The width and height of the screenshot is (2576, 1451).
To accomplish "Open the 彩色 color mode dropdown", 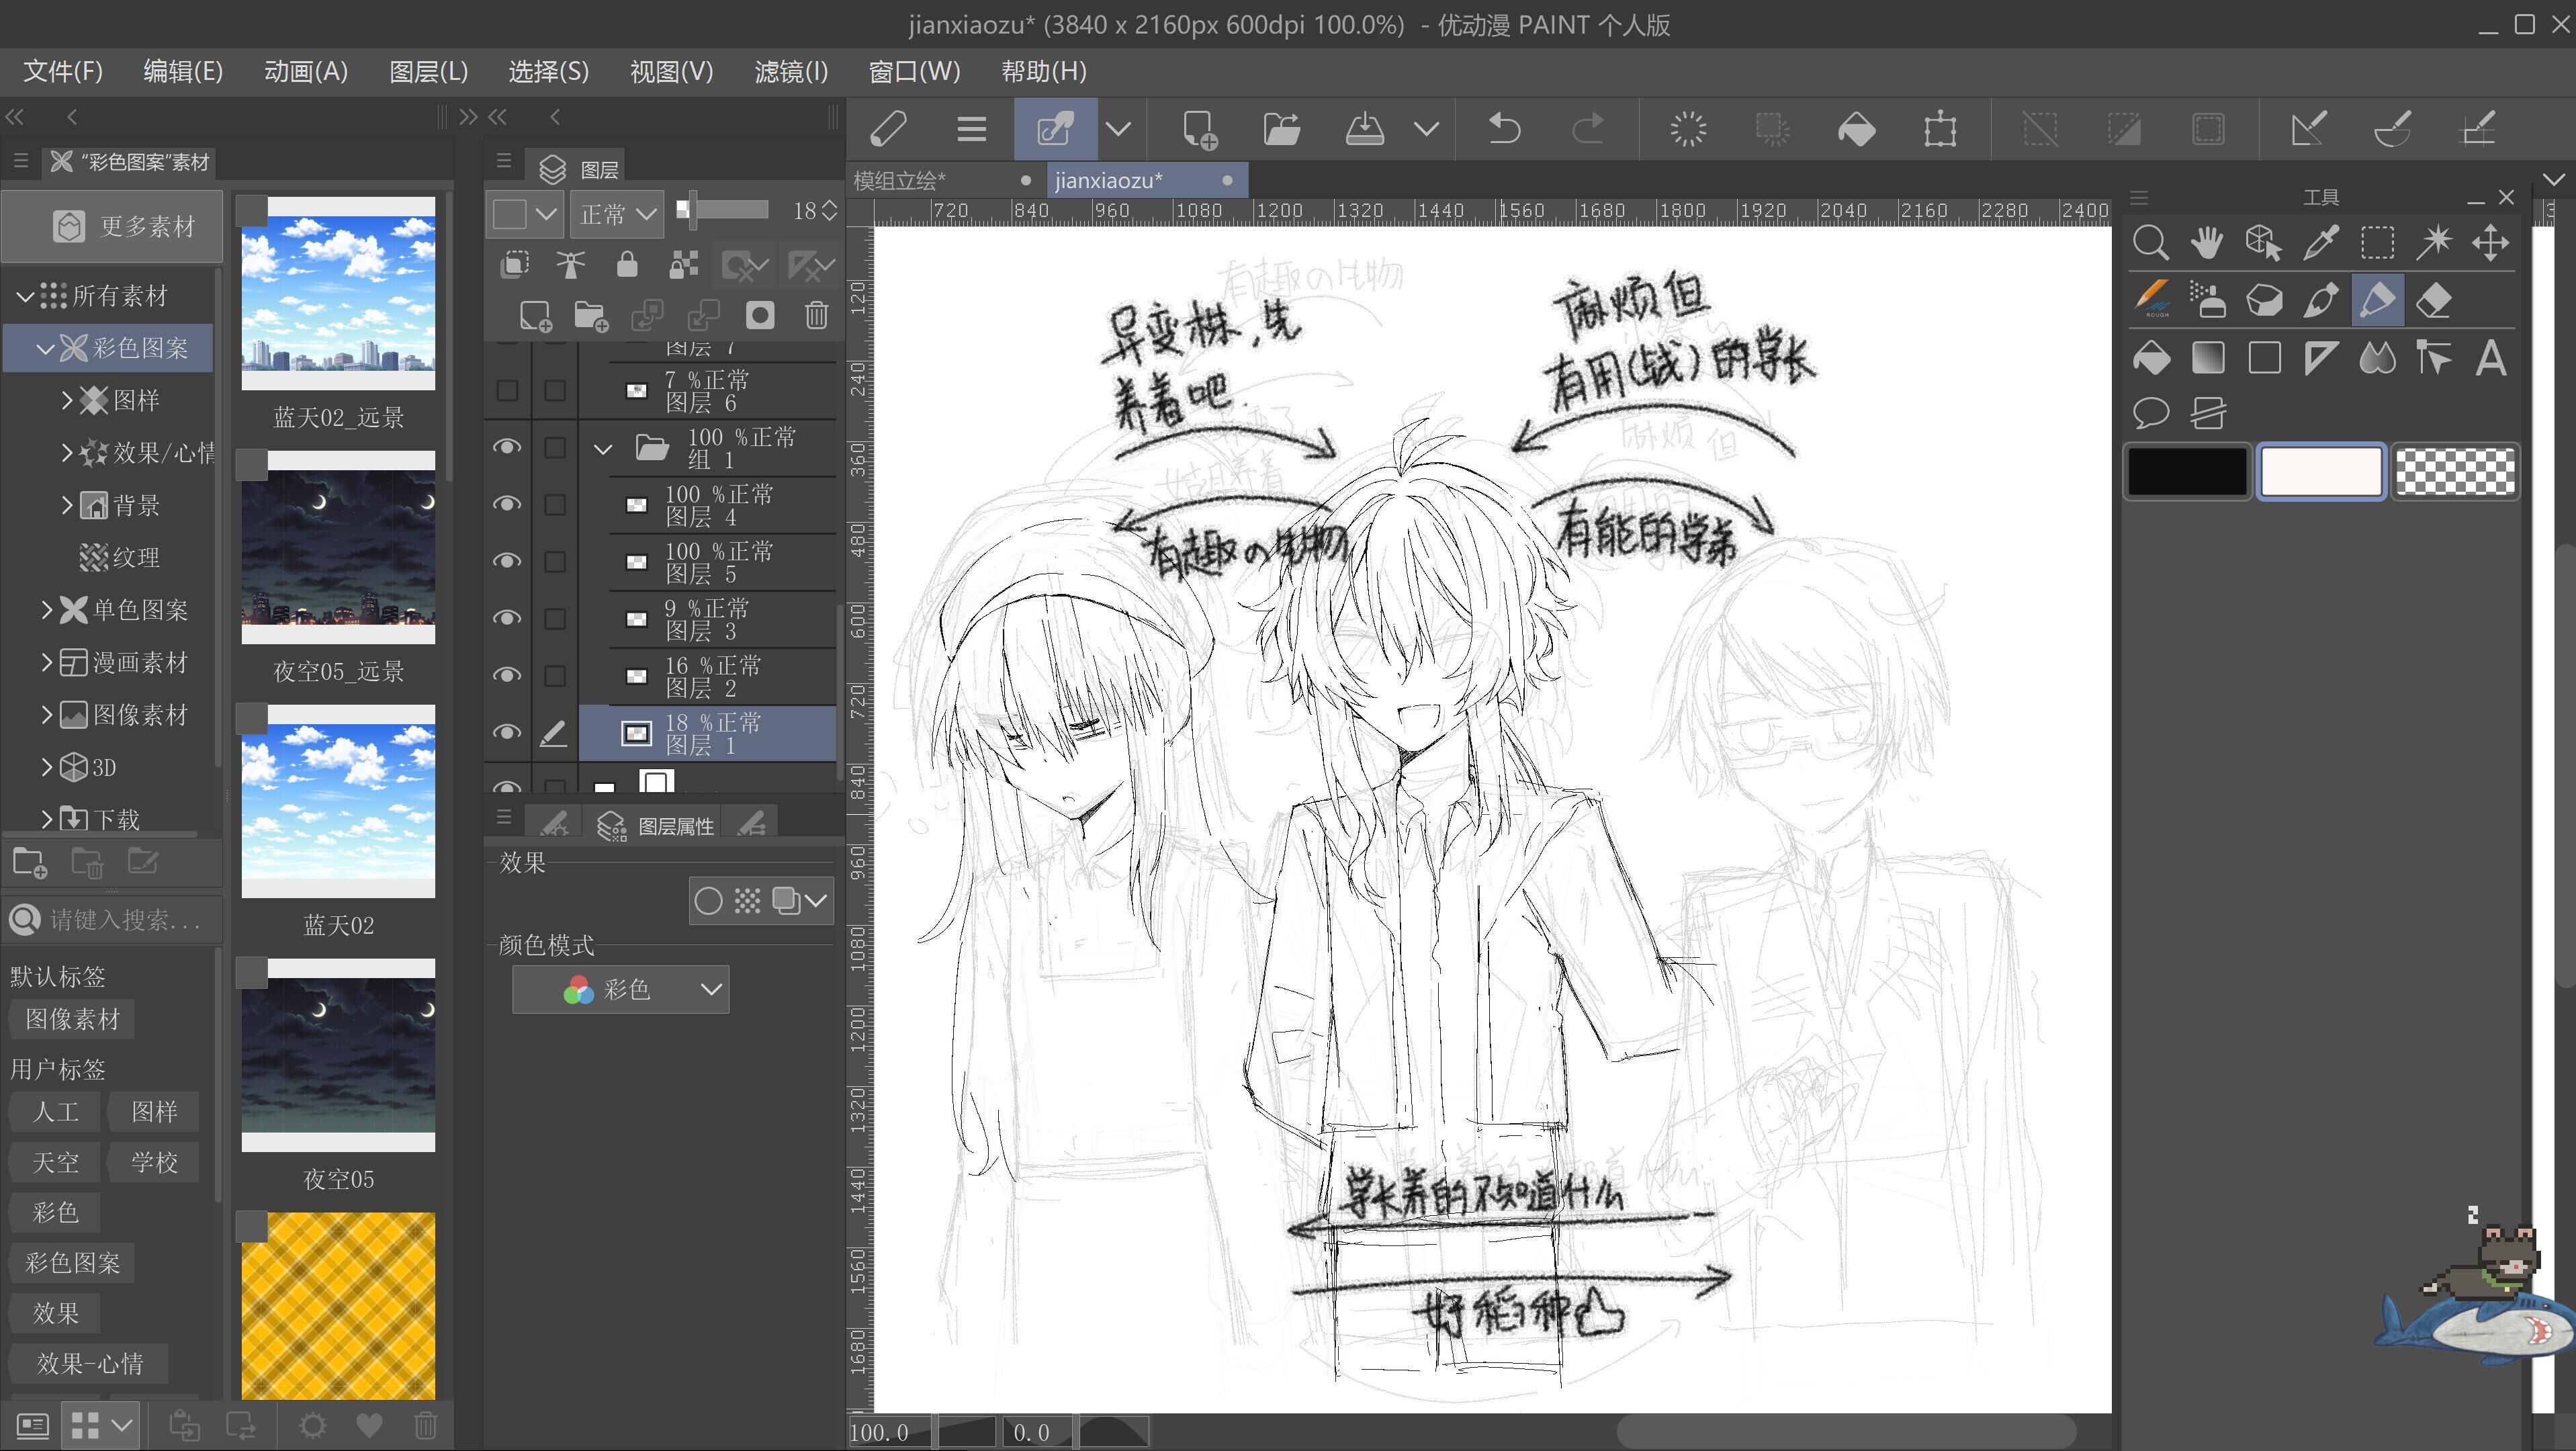I will 620,989.
